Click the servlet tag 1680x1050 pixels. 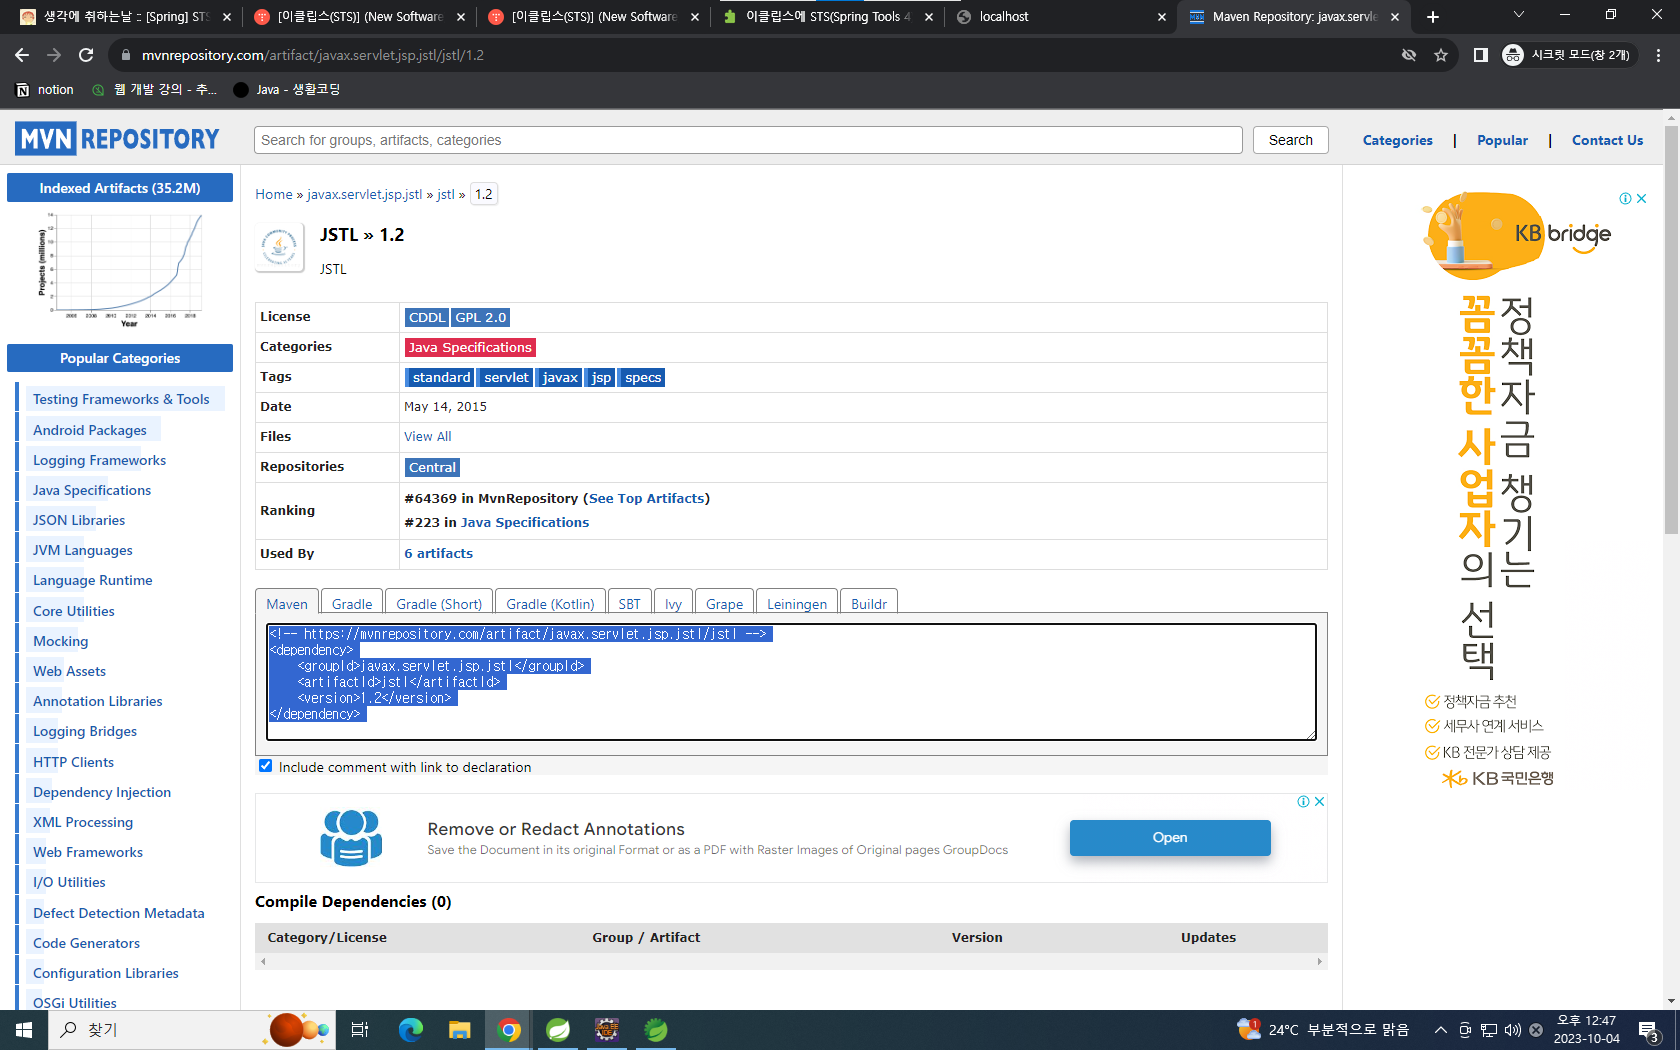click(506, 377)
